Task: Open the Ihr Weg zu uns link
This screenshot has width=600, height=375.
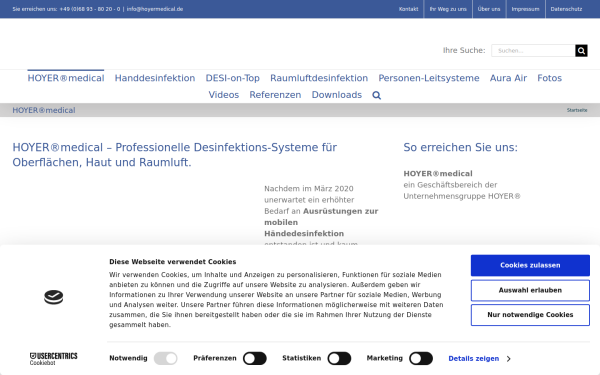Action: 448,9
